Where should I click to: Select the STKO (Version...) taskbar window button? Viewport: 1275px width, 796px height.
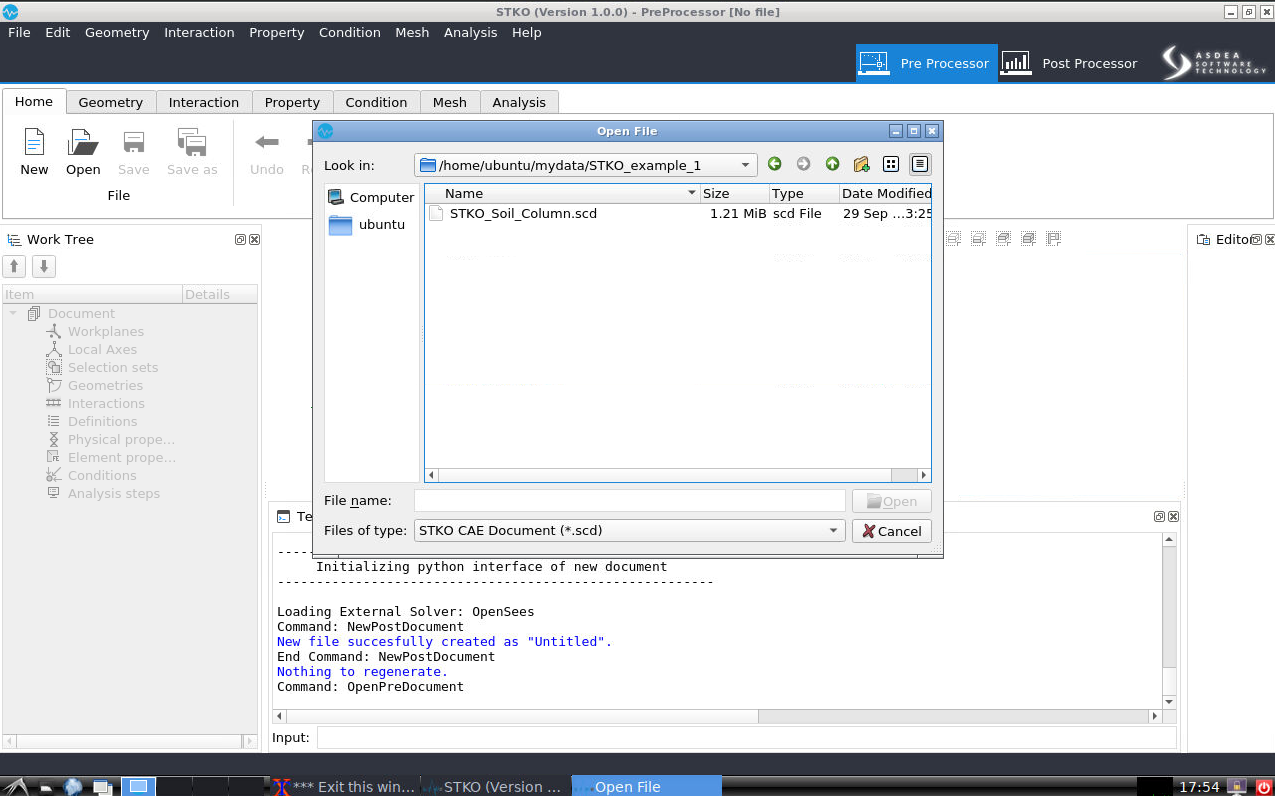click(494, 786)
